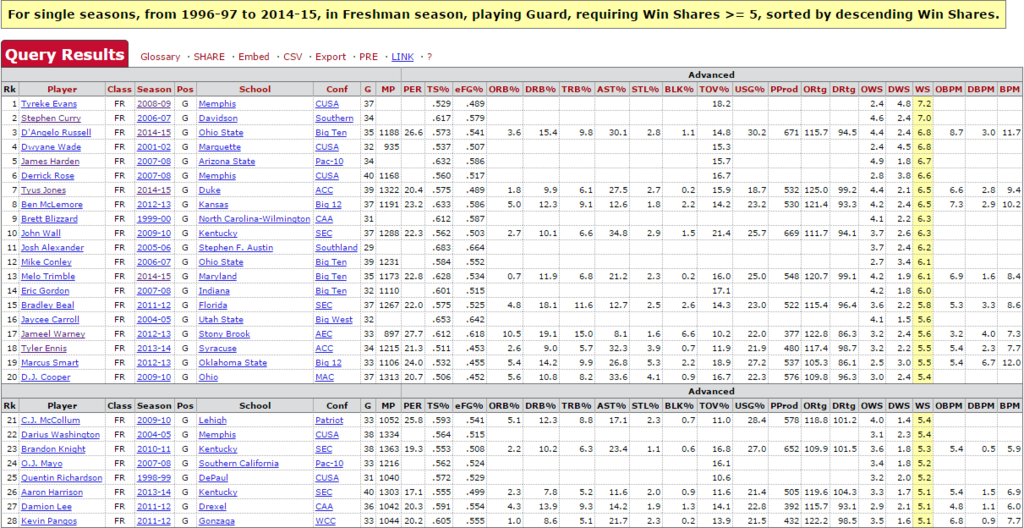Open the 1998-99 season link for Quentin Richardson
Viewport: 1024px width, 528px height.
pyautogui.click(x=154, y=478)
